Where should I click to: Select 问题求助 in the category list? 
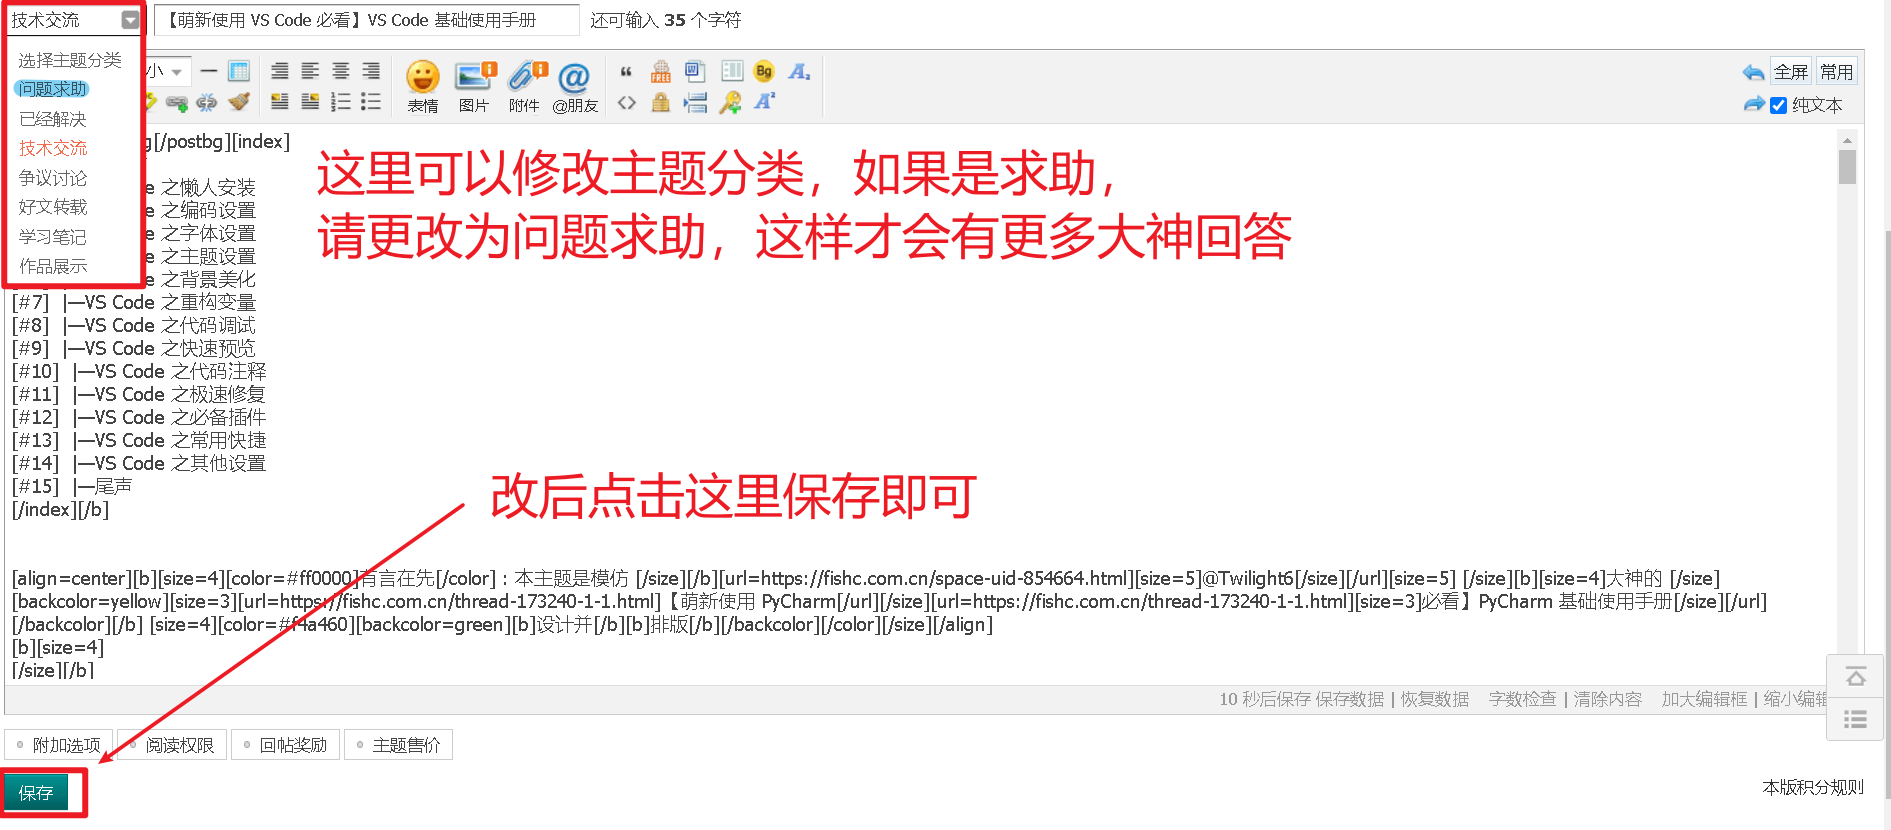tap(53, 89)
